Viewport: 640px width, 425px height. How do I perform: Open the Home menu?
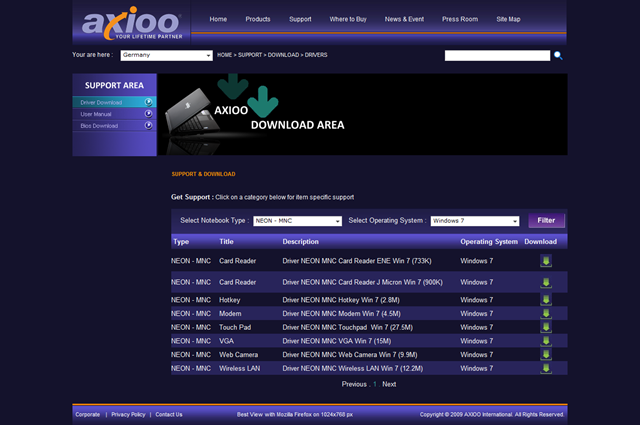tap(218, 19)
